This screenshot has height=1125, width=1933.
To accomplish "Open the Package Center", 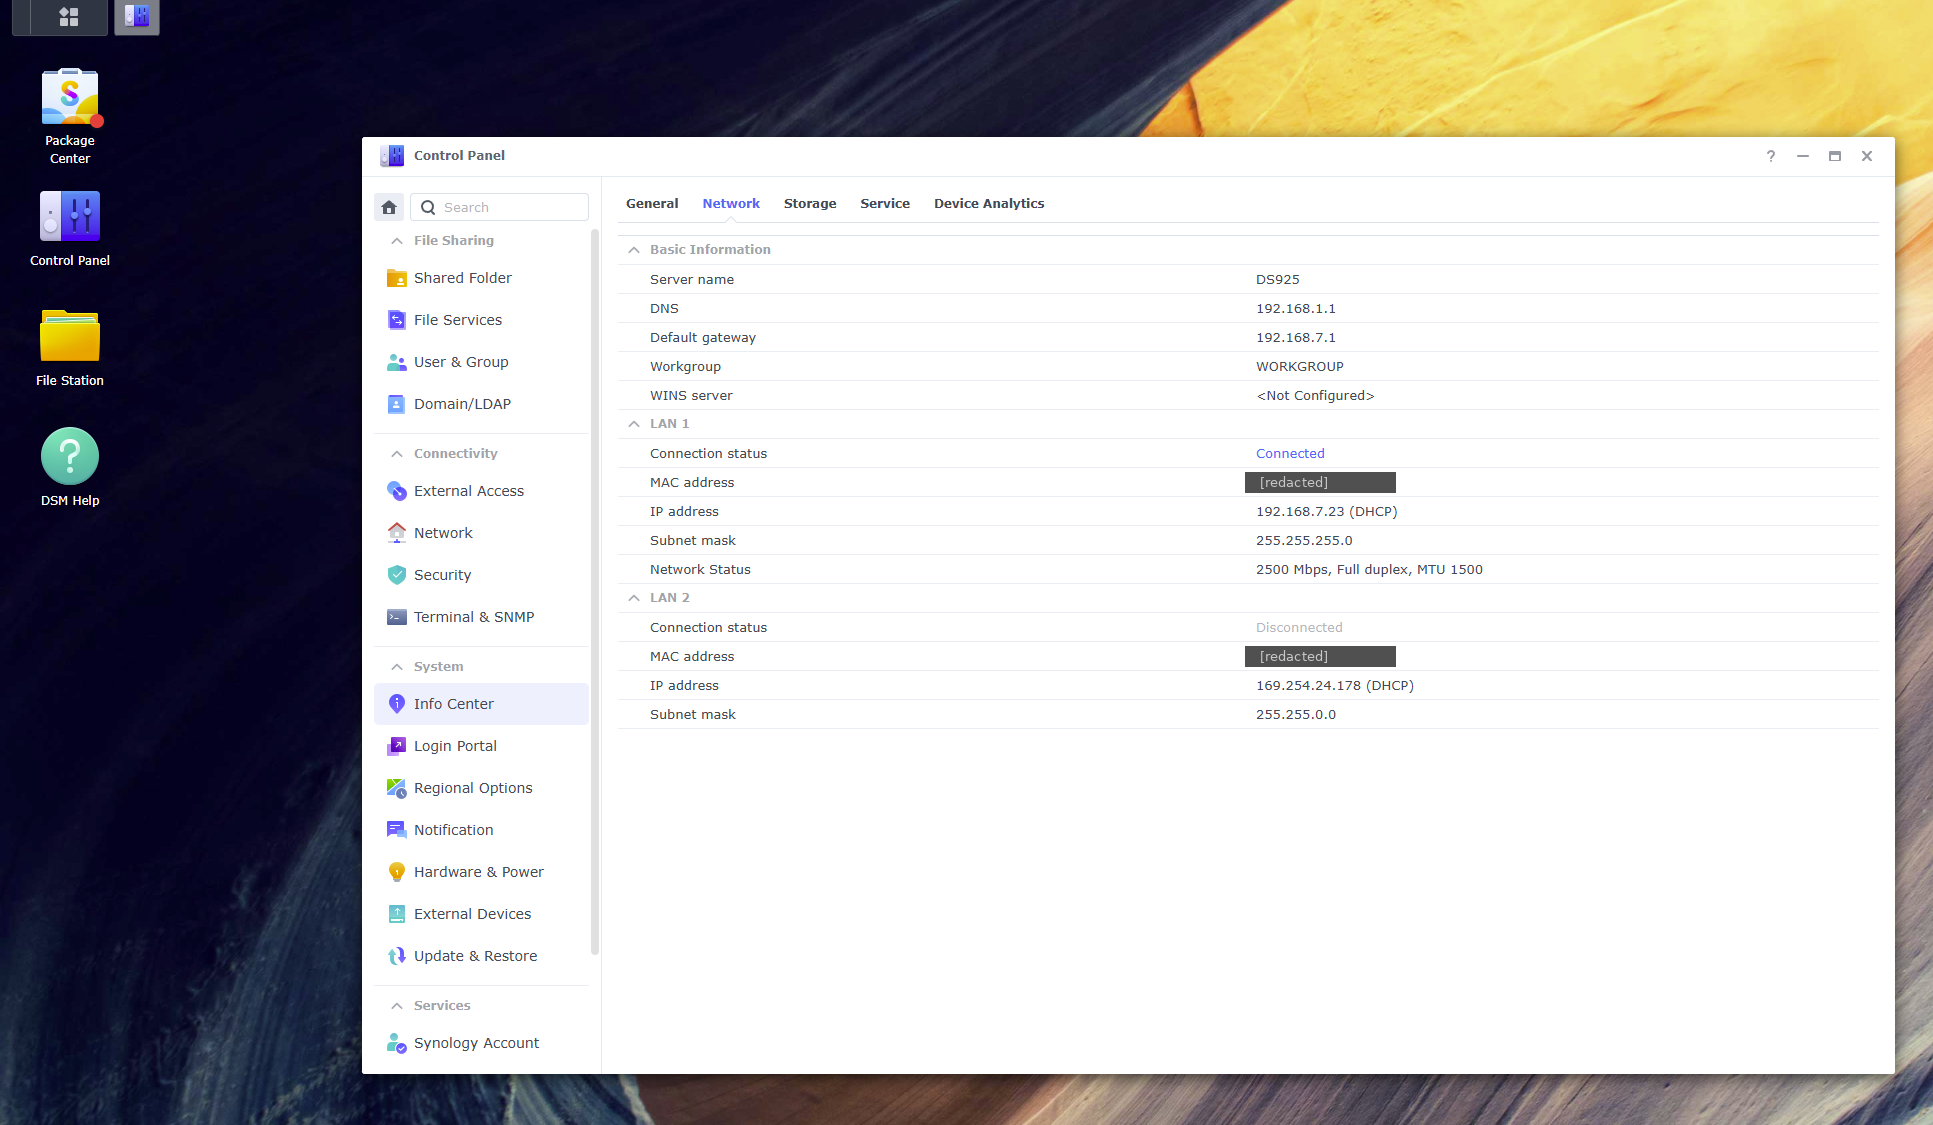I will tap(70, 98).
